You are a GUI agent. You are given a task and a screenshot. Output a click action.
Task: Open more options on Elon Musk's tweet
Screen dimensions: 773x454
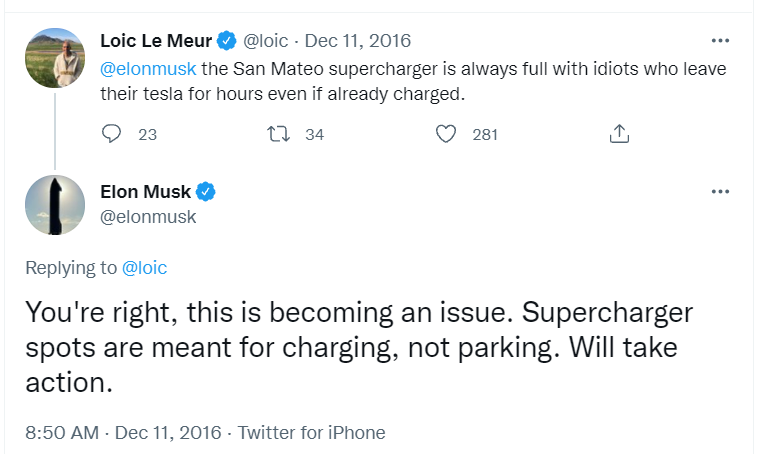(x=719, y=191)
